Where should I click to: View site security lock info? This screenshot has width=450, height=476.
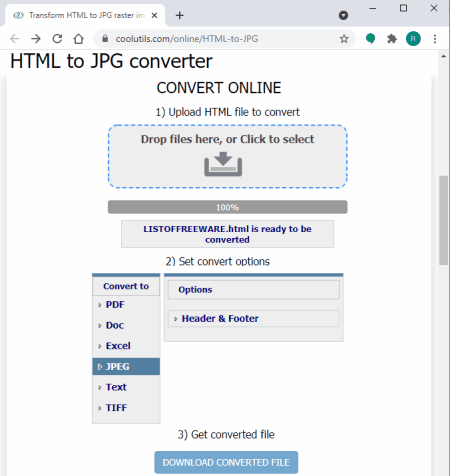[105, 39]
